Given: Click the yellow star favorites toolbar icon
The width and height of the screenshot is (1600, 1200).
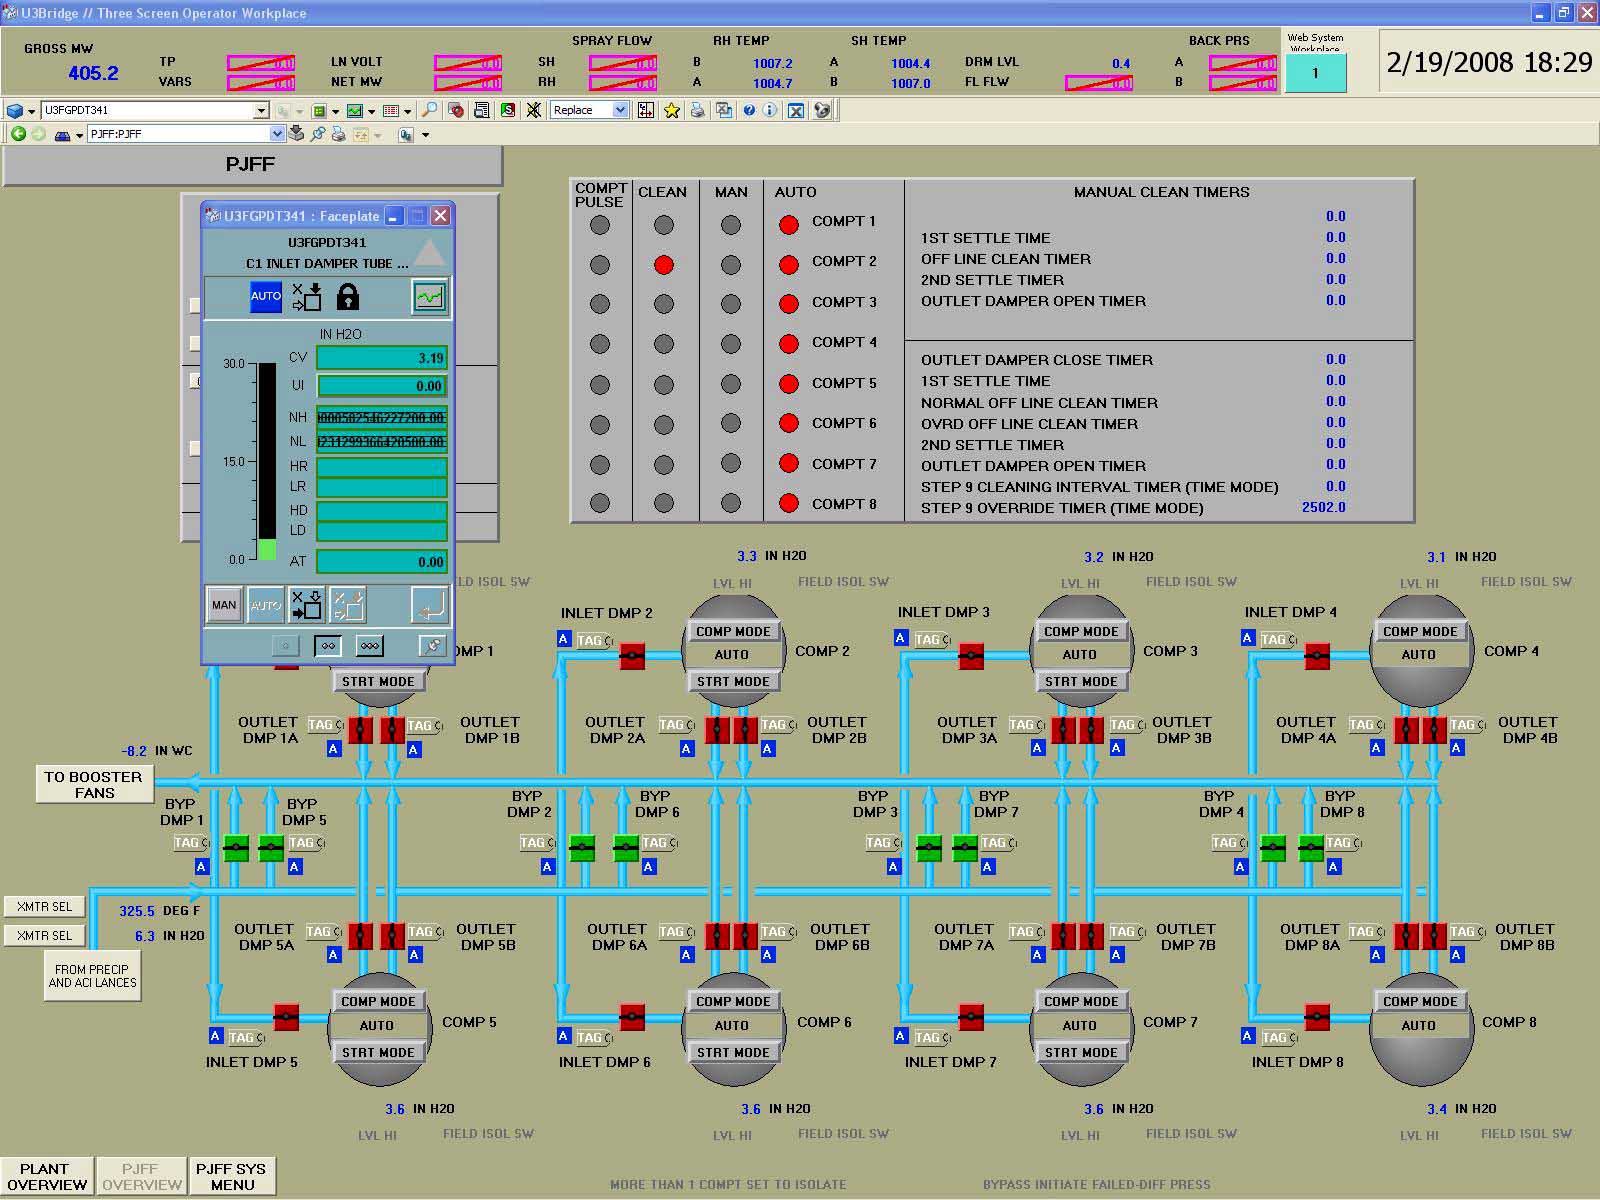Looking at the screenshot, I should [672, 110].
